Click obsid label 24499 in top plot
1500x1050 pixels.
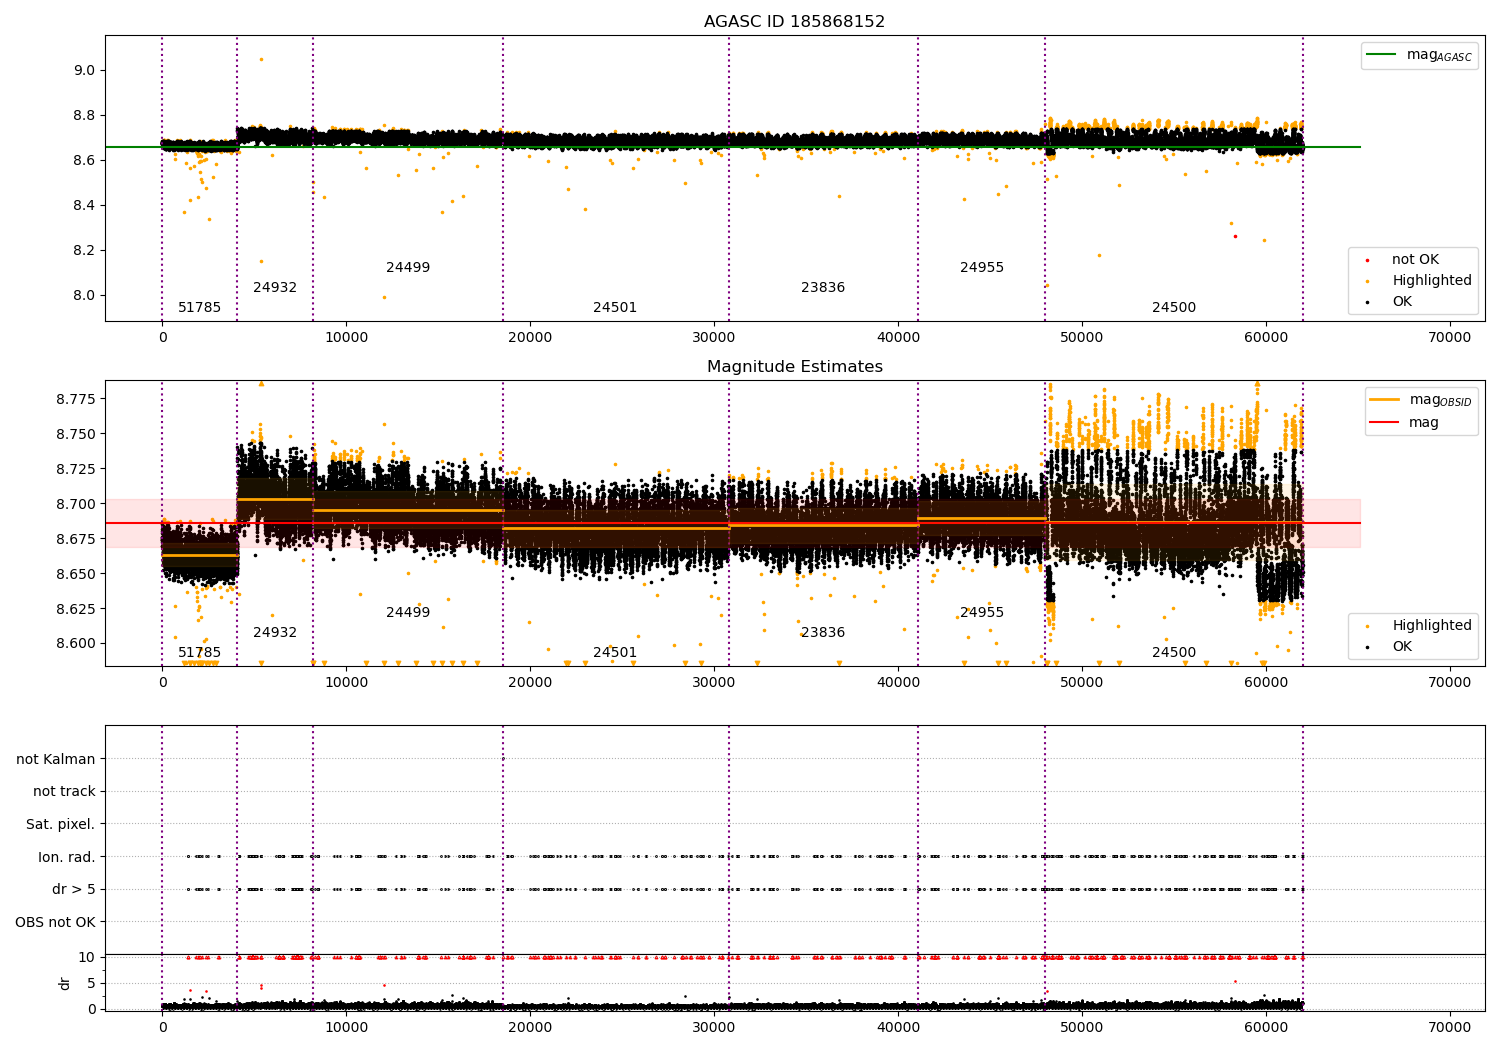click(408, 268)
